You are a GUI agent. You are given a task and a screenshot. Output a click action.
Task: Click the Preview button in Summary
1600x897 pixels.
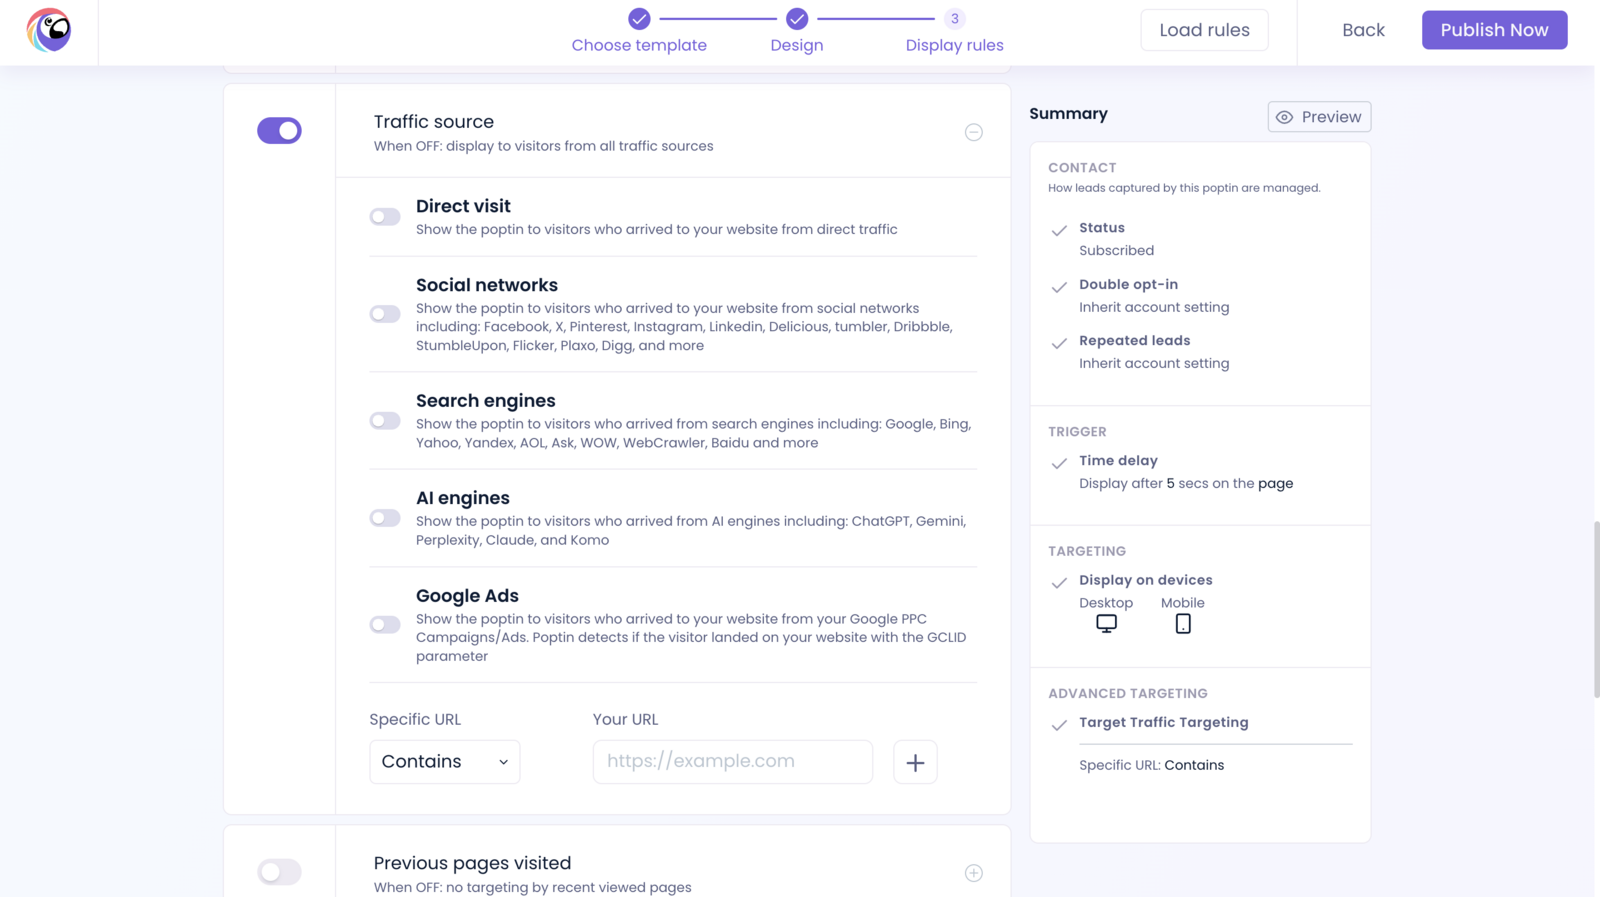coord(1319,117)
